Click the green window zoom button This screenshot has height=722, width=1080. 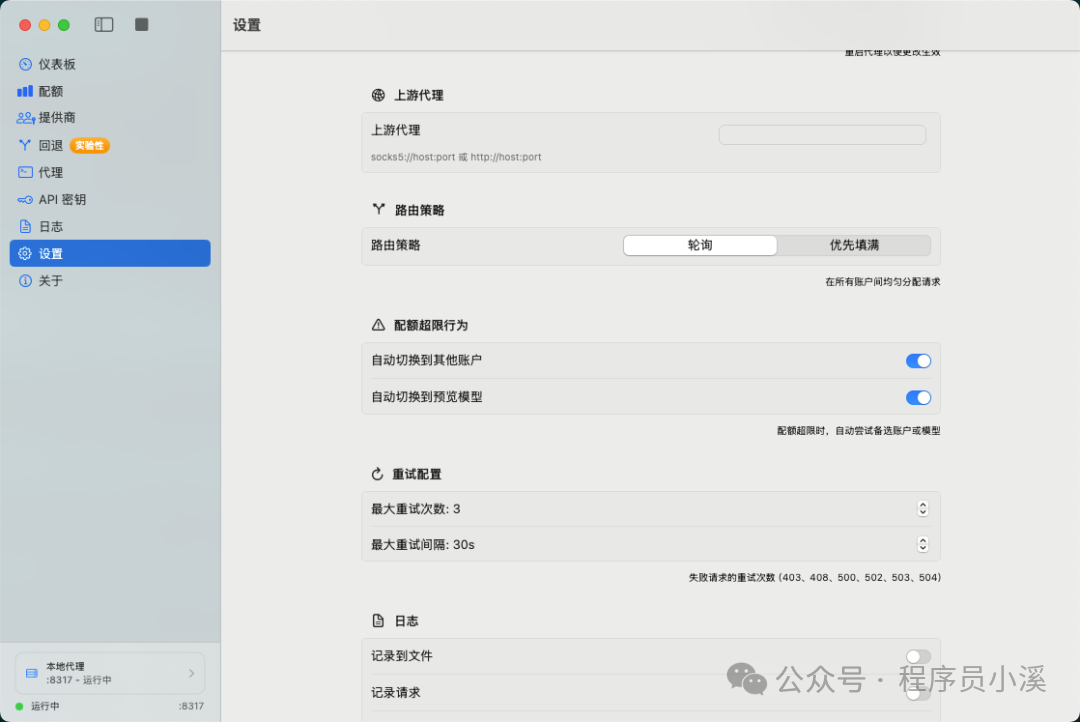(64, 25)
